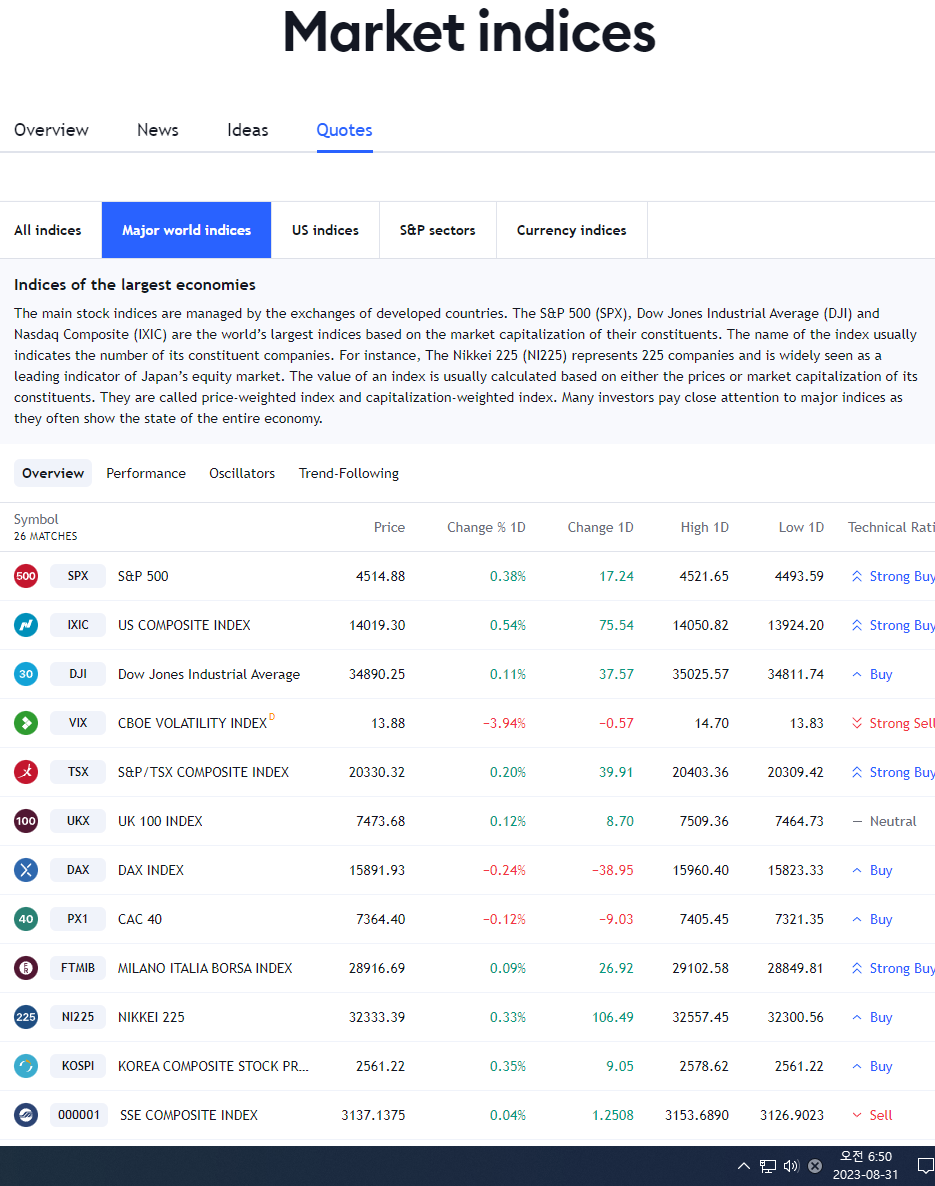Click the SSE 000001 logo icon
Viewport: 935px width, 1186px height.
pyautogui.click(x=26, y=1115)
